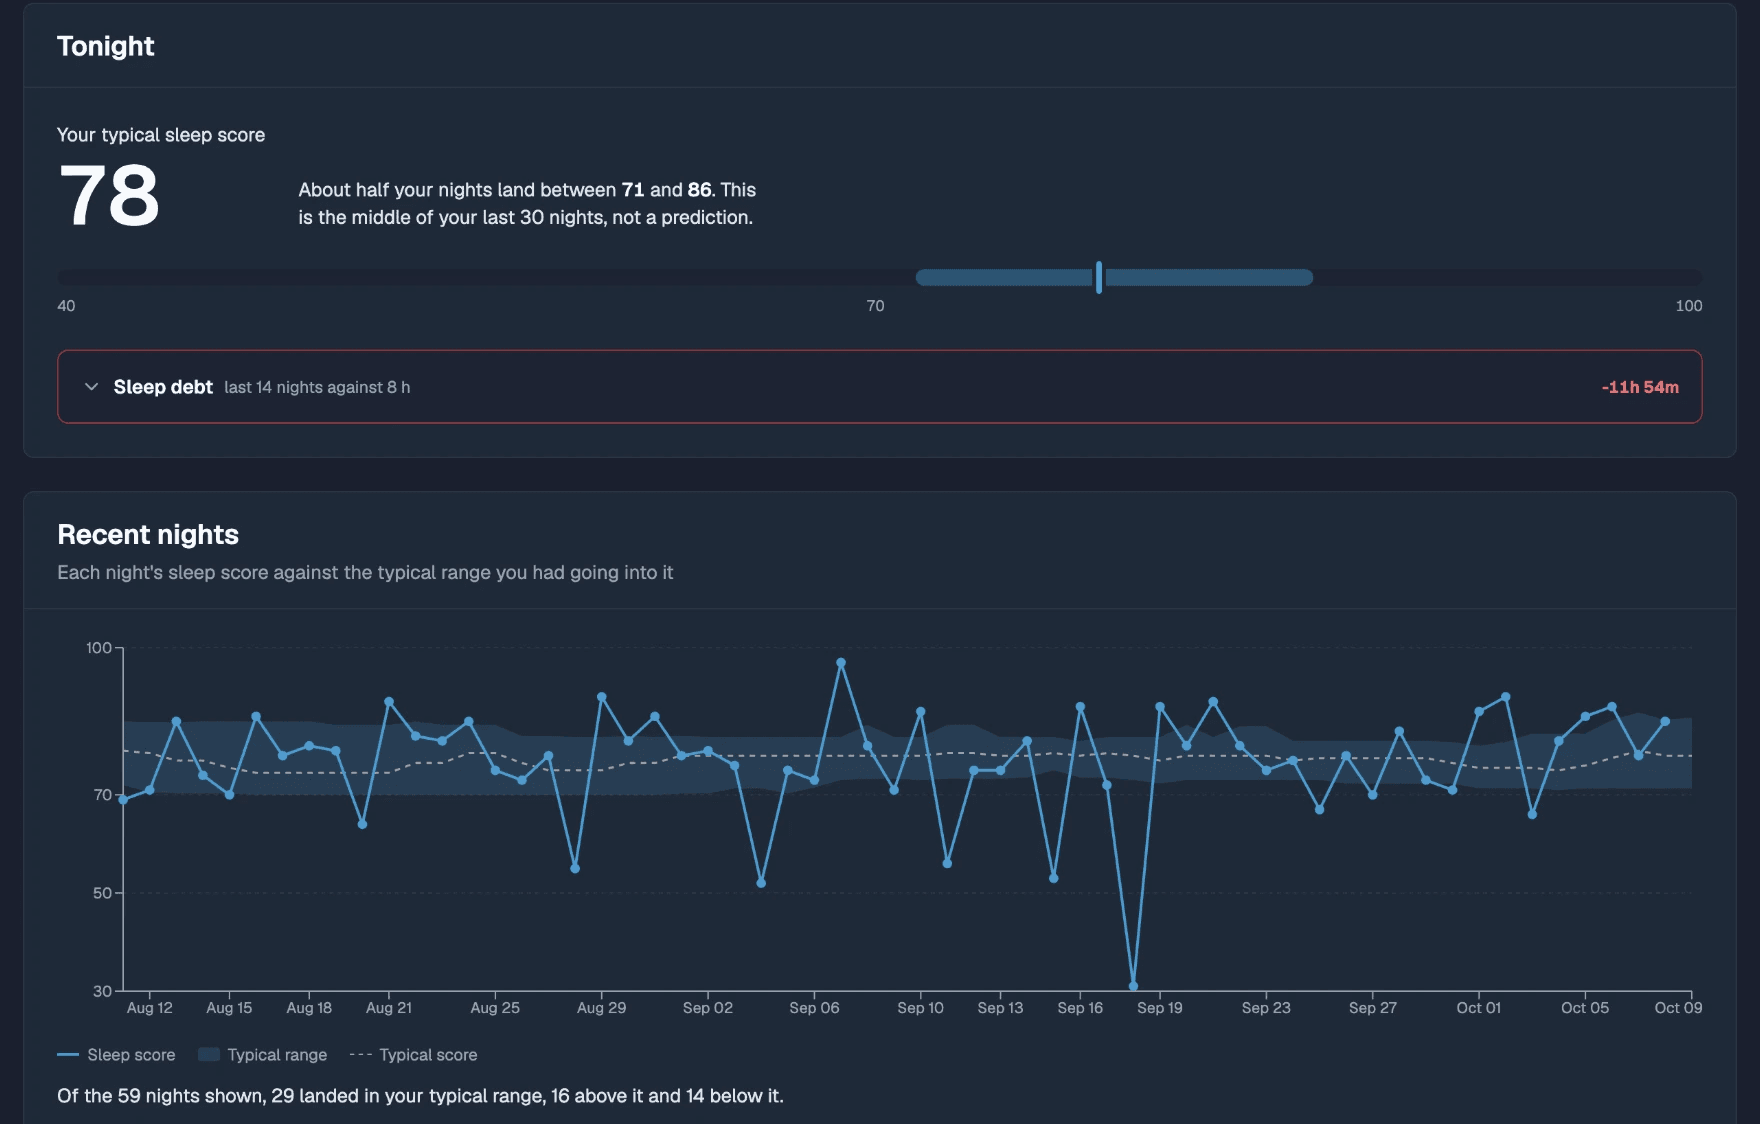The width and height of the screenshot is (1760, 1124).
Task: Click the typical score marker on range bar
Action: pyautogui.click(x=1099, y=277)
